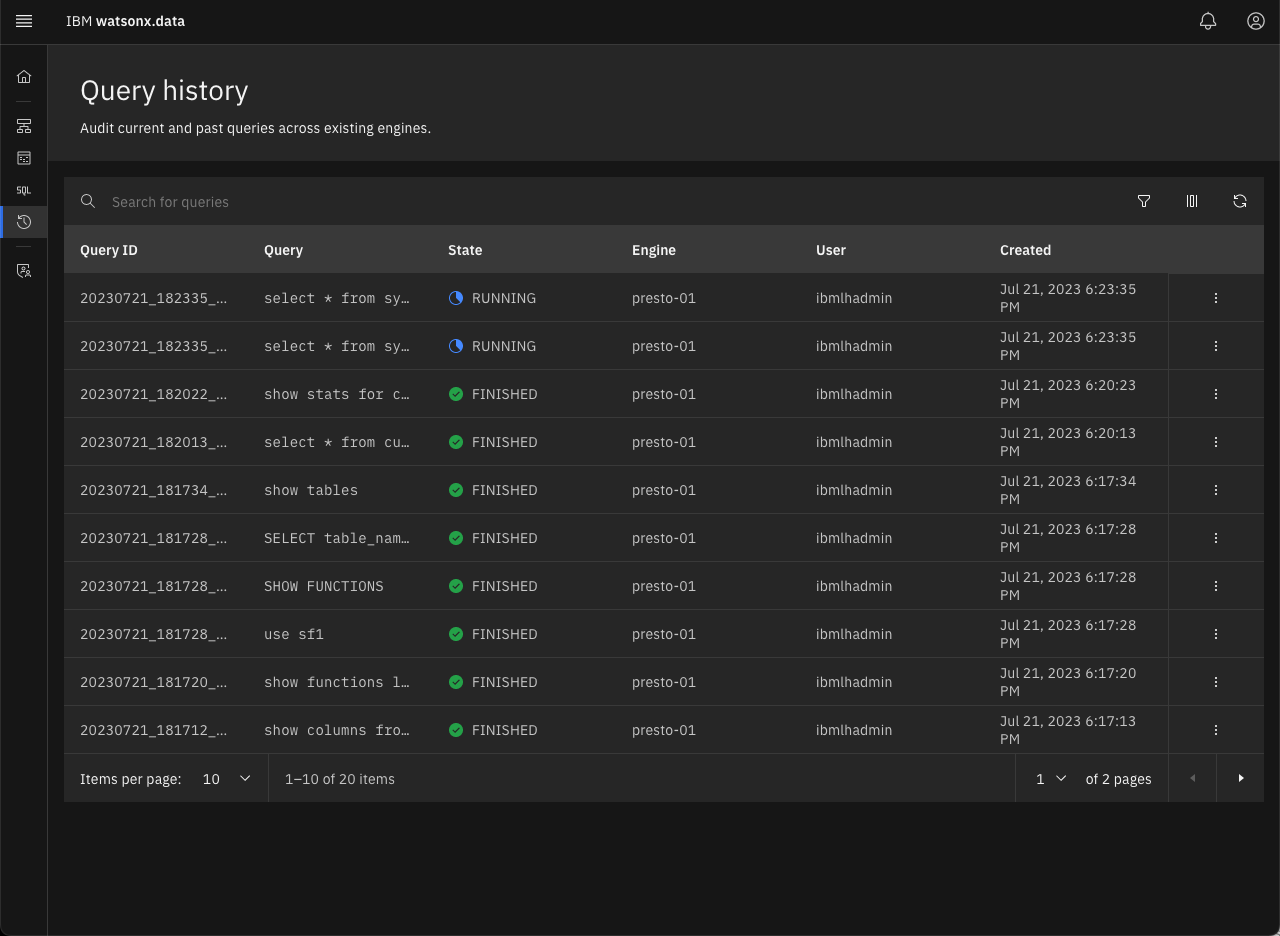Open overflow menu for second RUNNING query

click(x=1216, y=346)
